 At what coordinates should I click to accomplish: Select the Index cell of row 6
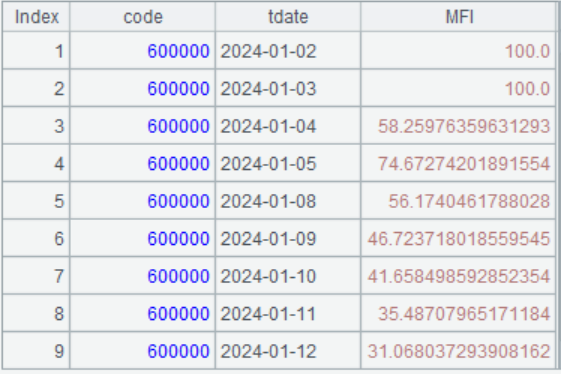(36, 238)
